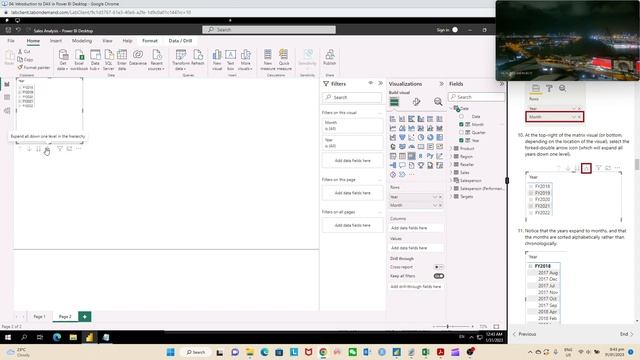Click Sign in button
The image size is (640, 360).
coord(447,30)
